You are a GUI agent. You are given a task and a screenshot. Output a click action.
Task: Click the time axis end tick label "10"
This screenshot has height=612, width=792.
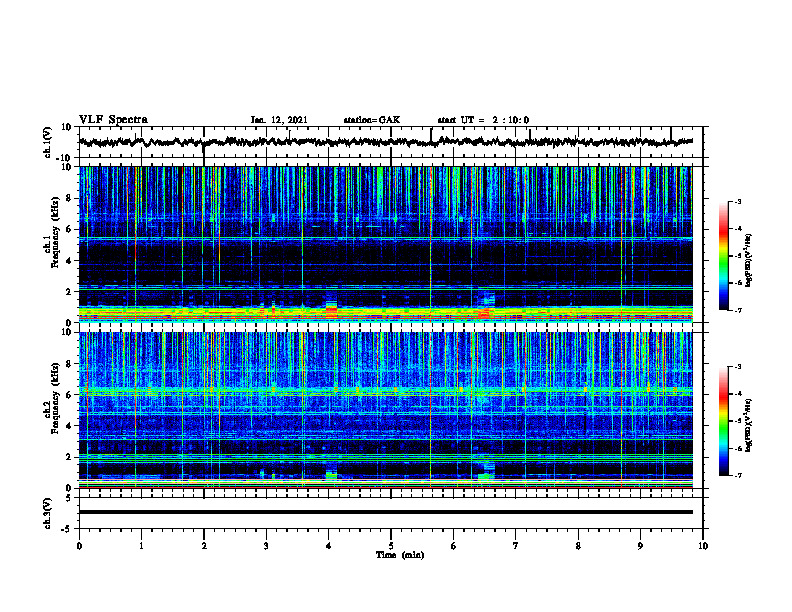coord(703,546)
